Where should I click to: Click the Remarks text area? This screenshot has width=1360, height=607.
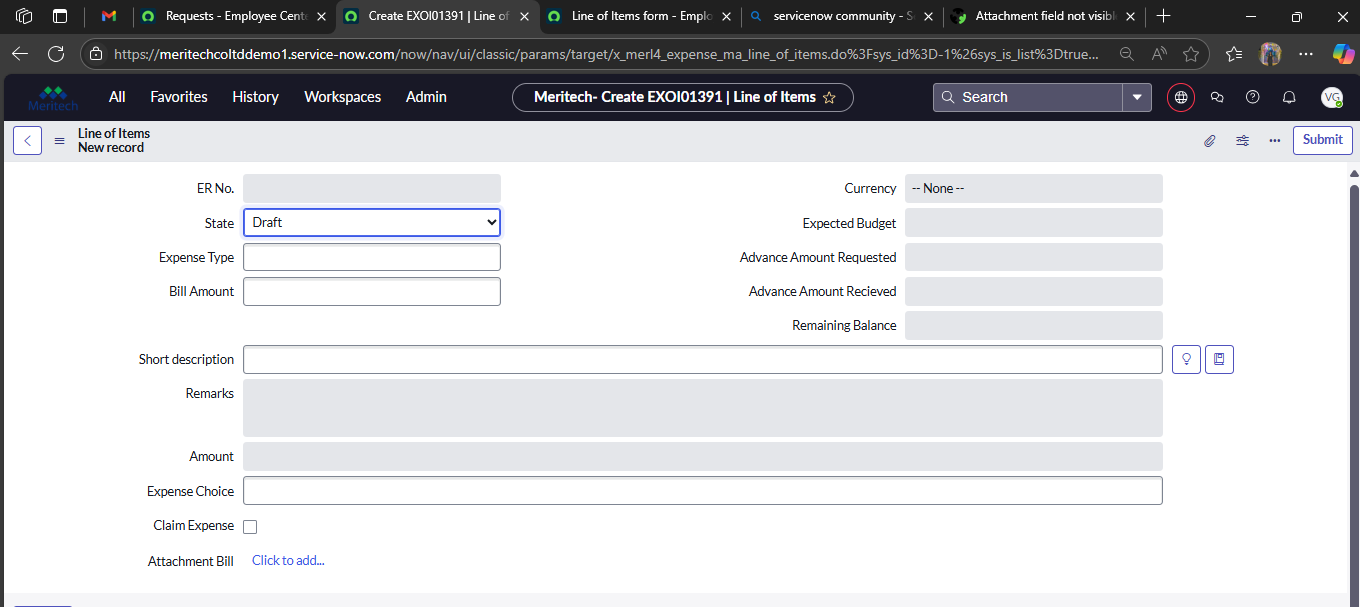[703, 407]
